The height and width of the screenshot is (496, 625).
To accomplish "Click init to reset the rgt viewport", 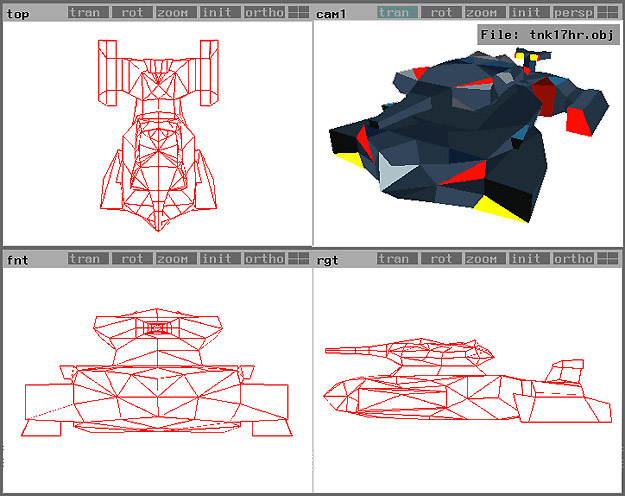I will (x=529, y=259).
